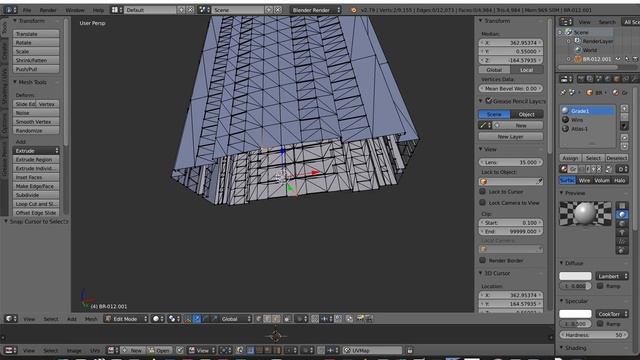This screenshot has width=640, height=360.
Task: Click the Translate button
Action: 36,34
